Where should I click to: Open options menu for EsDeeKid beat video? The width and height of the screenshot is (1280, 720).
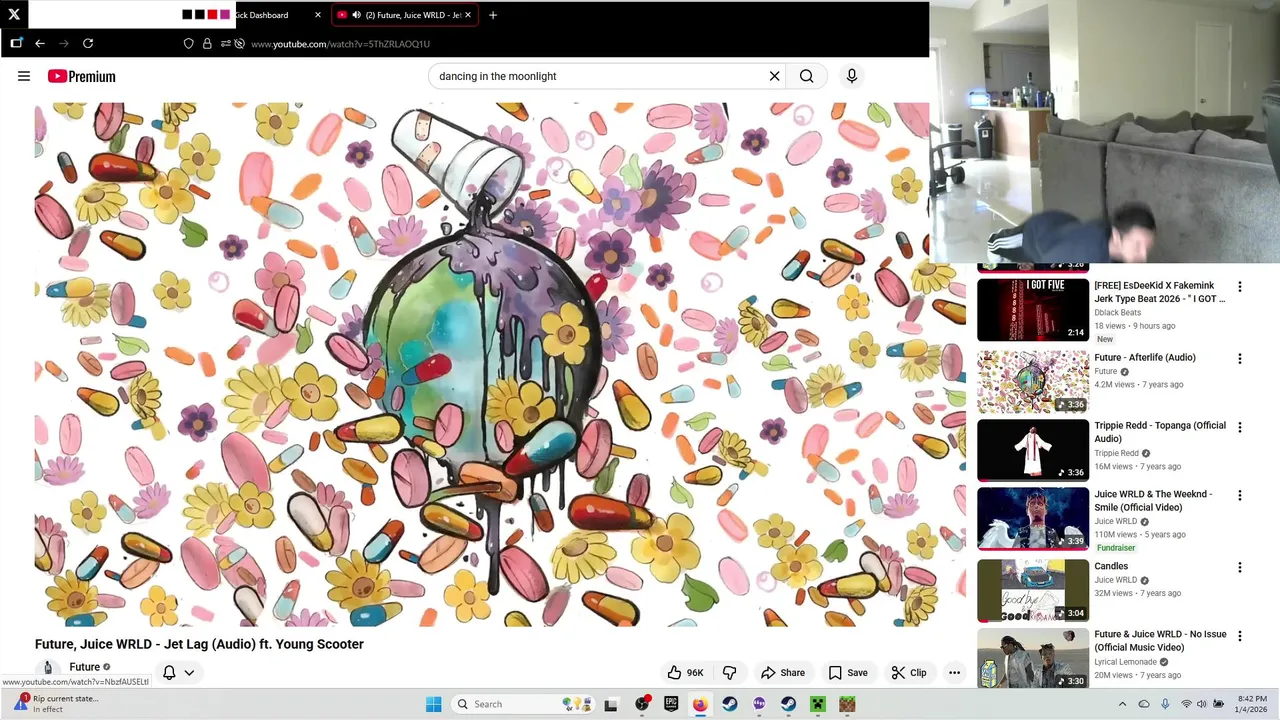[1240, 287]
